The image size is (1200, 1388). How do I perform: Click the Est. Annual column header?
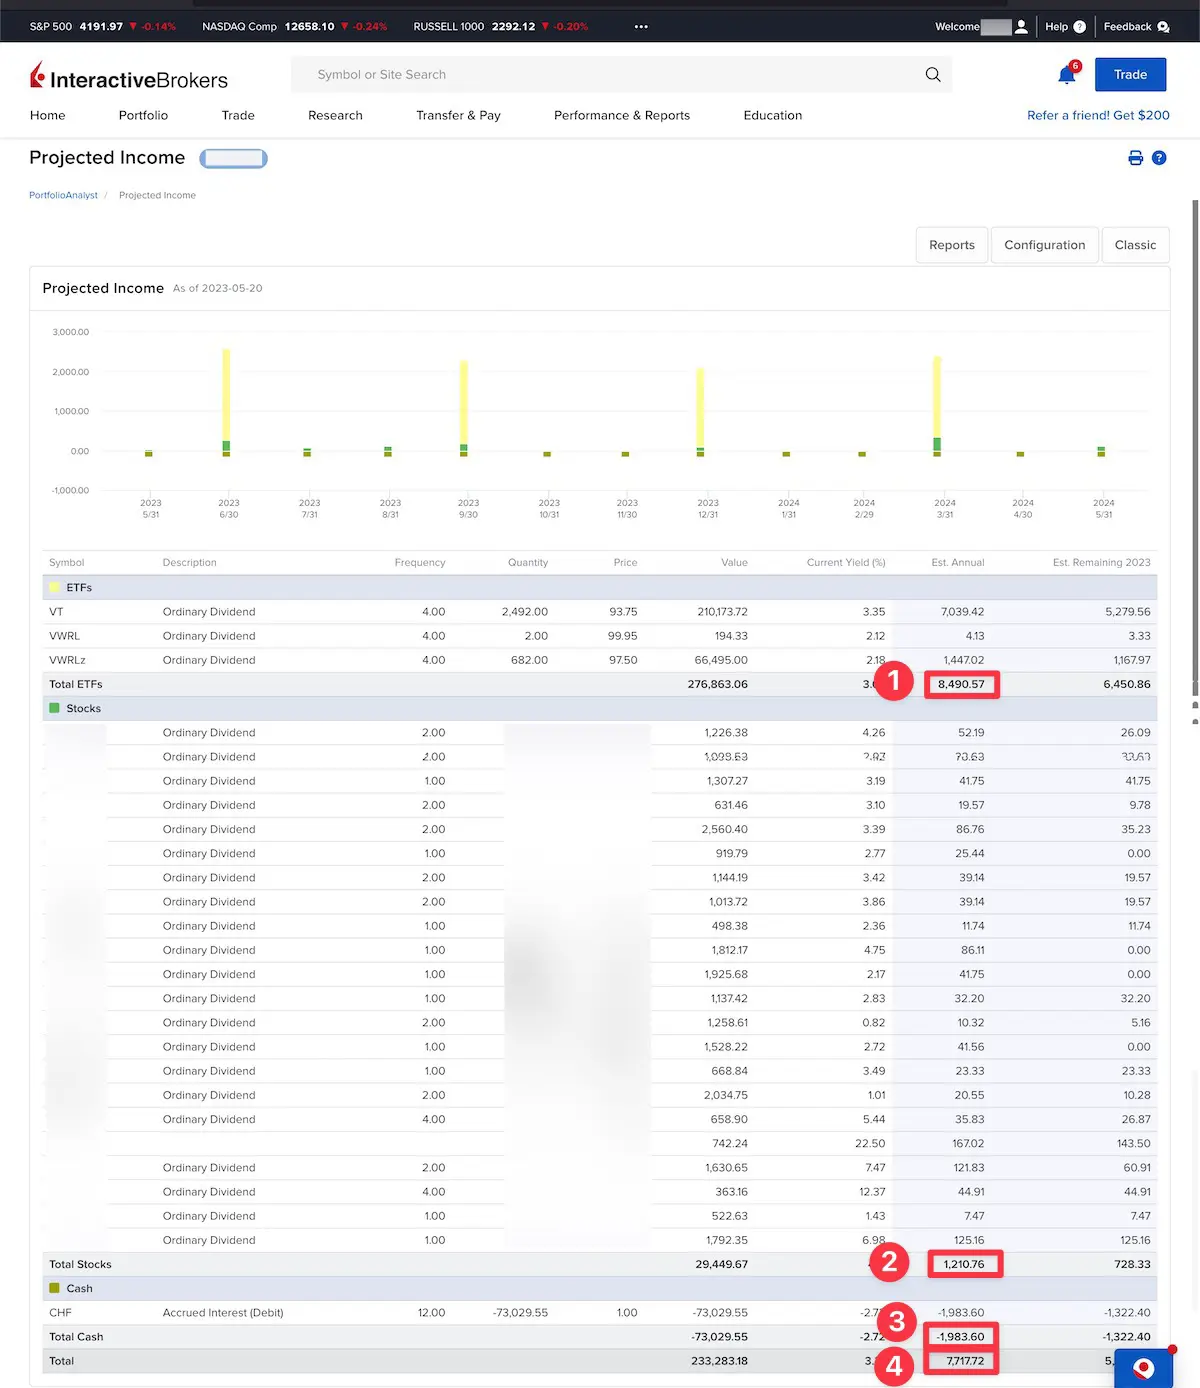(958, 563)
